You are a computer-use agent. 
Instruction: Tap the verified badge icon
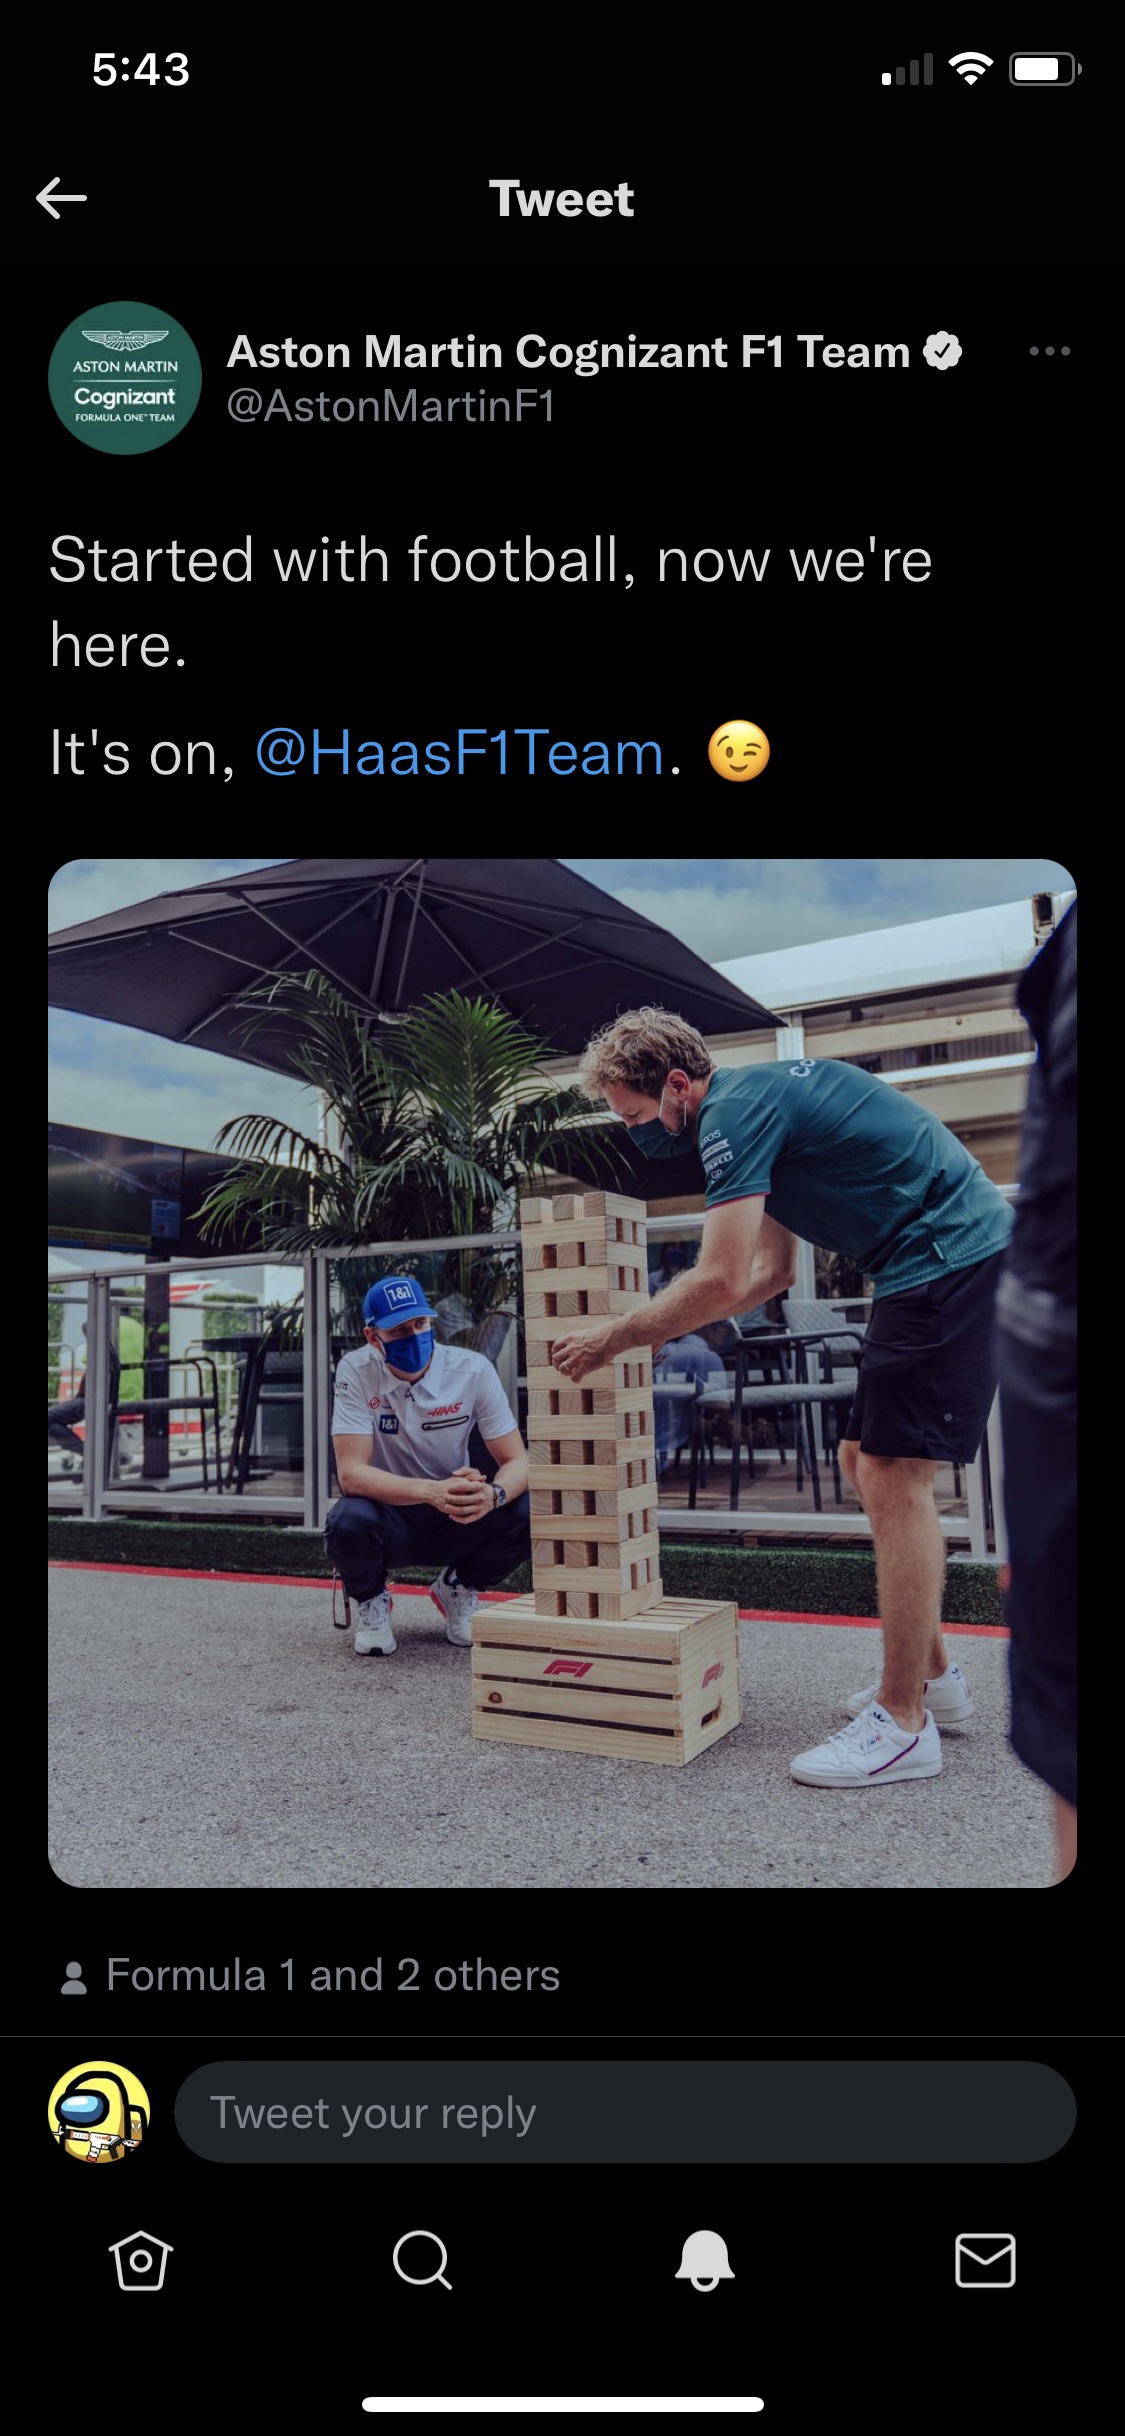tap(942, 351)
